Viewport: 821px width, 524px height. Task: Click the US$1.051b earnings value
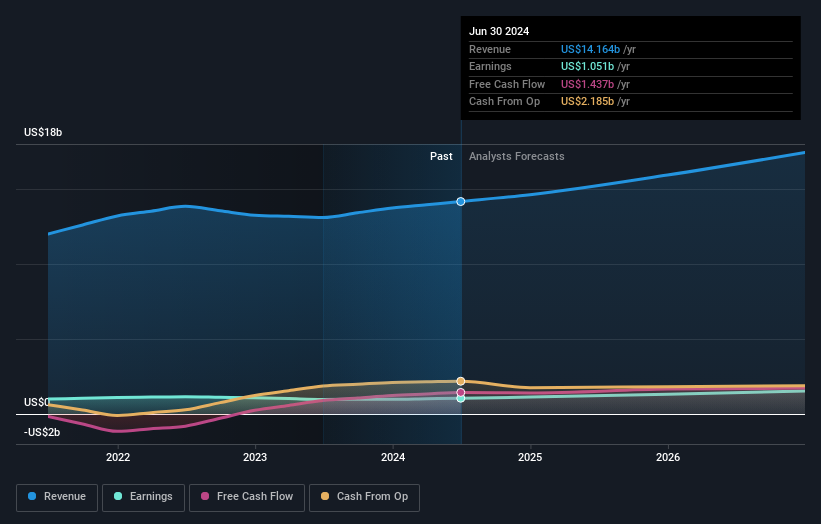click(587, 66)
